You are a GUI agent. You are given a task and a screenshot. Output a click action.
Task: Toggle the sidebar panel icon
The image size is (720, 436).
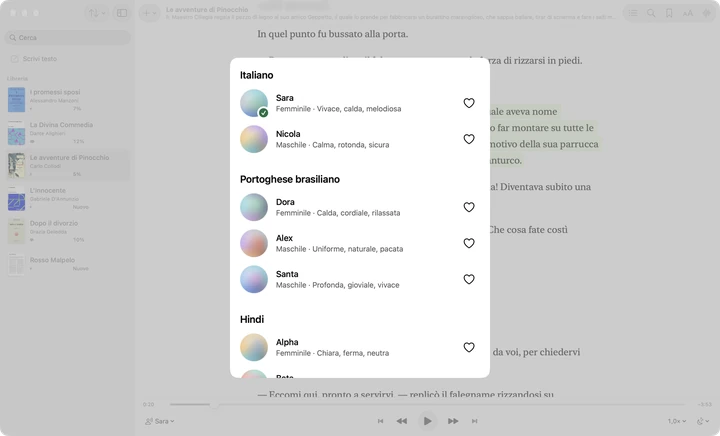(122, 13)
